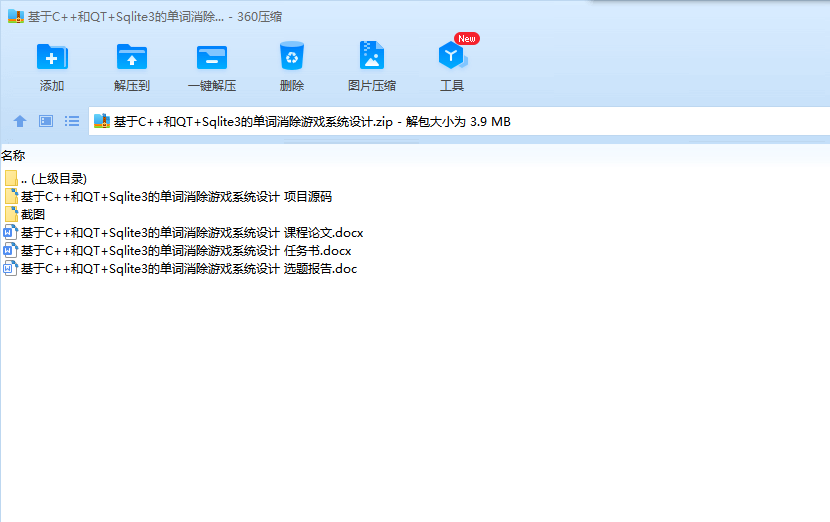Sort by the 名称 column header
This screenshot has height=522, width=830.
(13, 156)
